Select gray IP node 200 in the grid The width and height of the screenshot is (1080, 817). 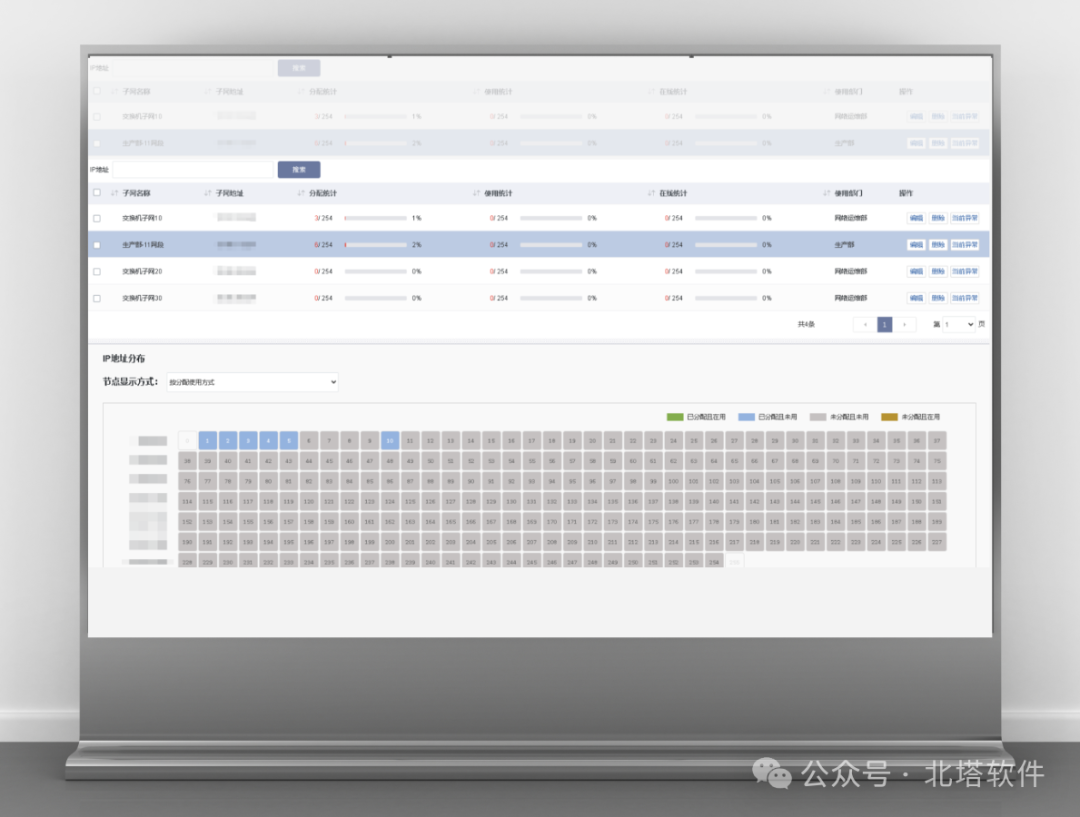point(390,542)
